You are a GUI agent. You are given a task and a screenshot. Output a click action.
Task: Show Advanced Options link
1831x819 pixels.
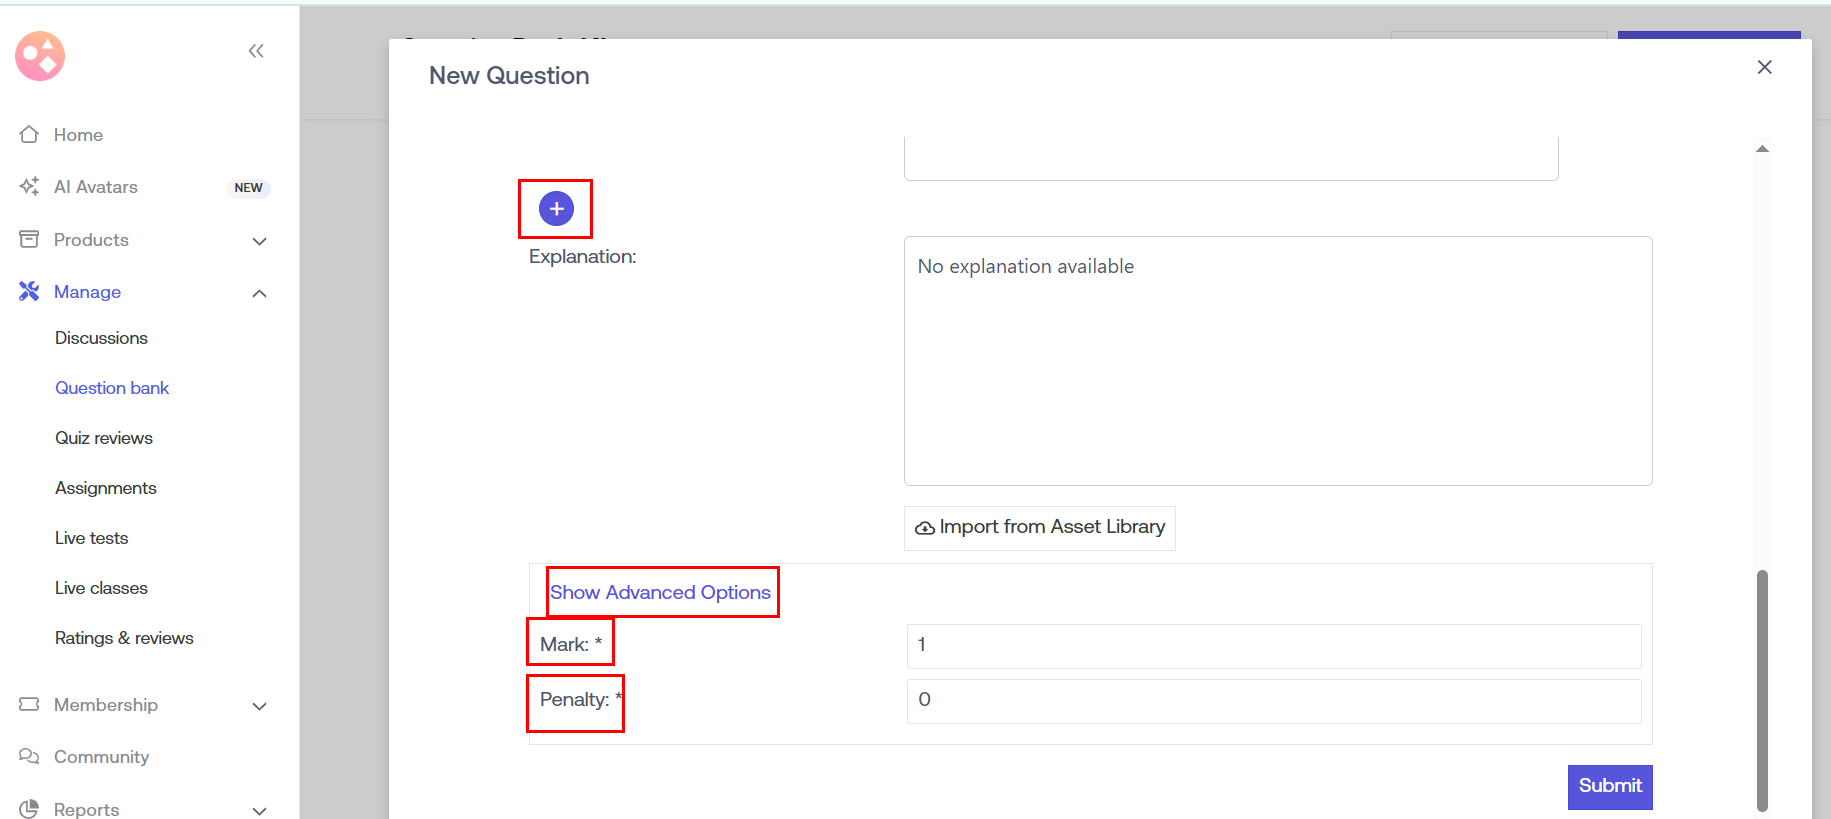click(x=660, y=592)
